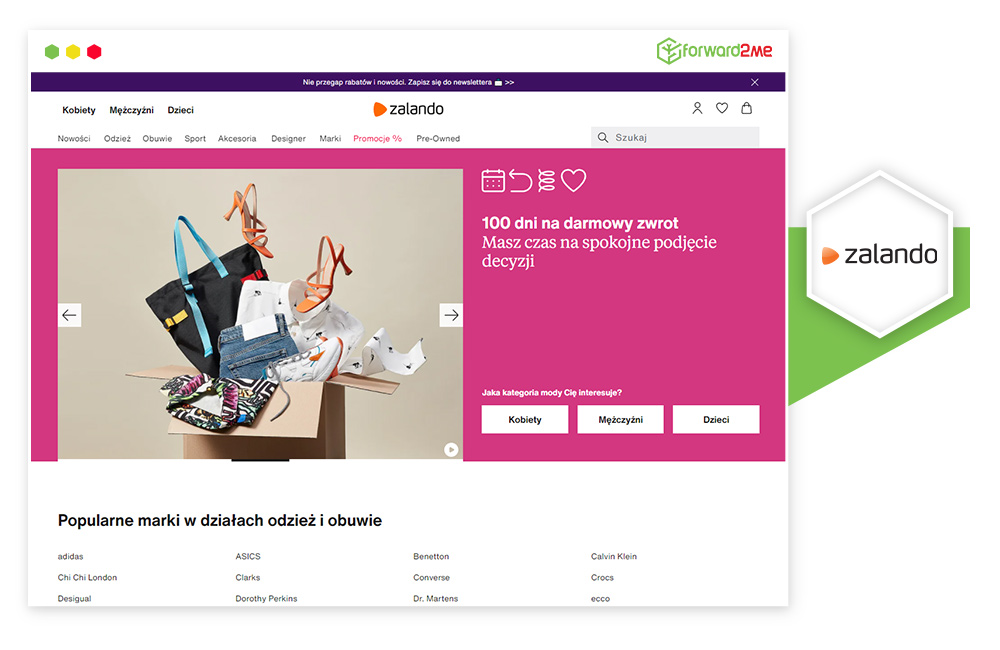Click the Zalando logo in header
Screen dimensions: 1000x650
click(x=408, y=109)
